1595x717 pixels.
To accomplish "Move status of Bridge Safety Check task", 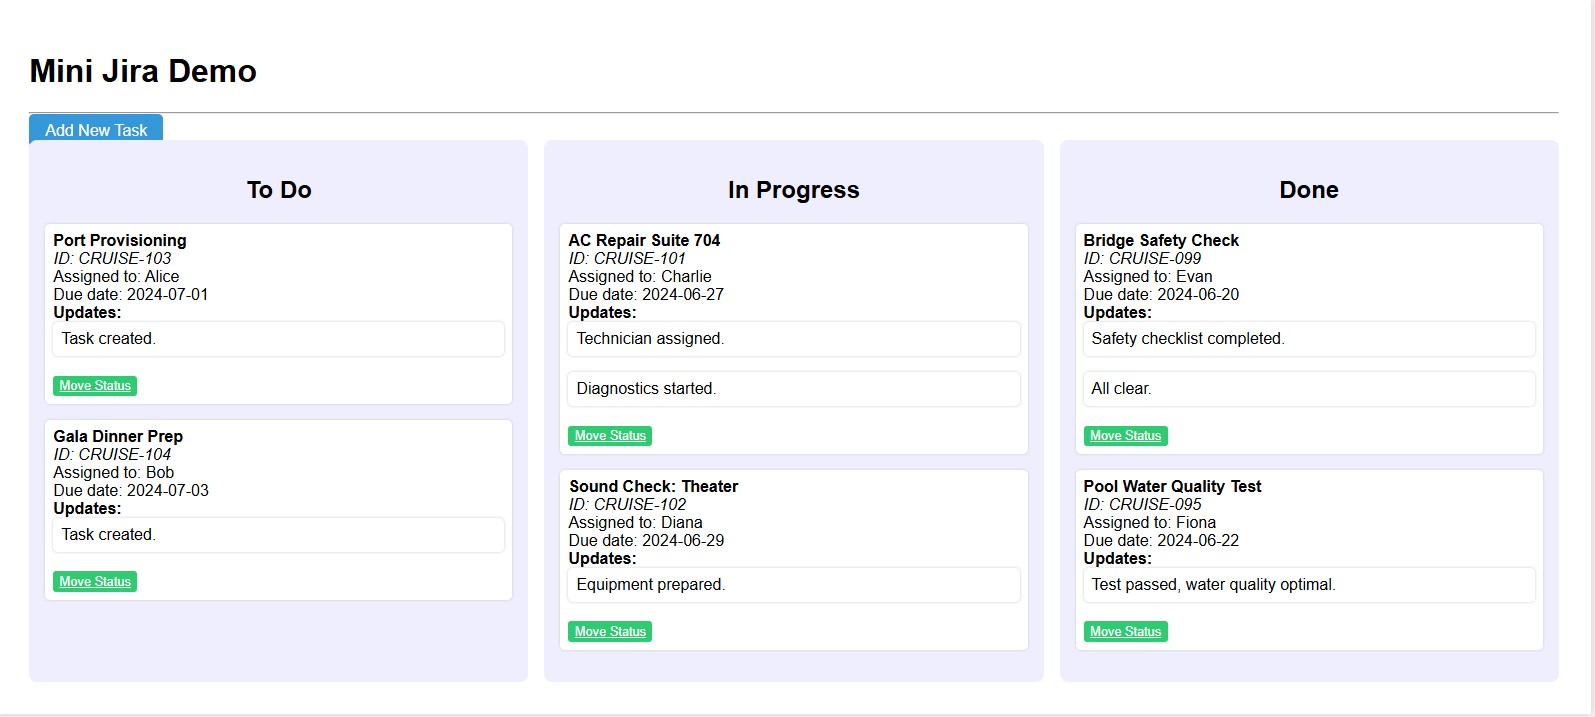I will tap(1125, 436).
